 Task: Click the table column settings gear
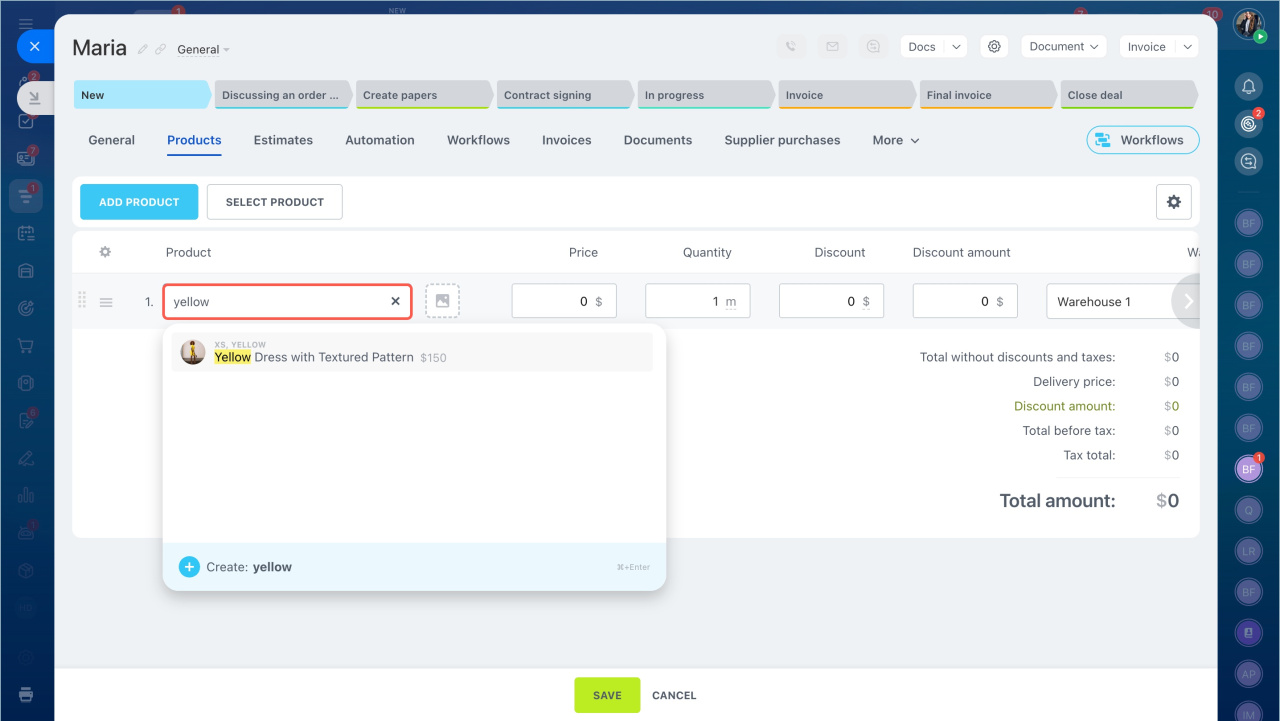pyautogui.click(x=105, y=252)
